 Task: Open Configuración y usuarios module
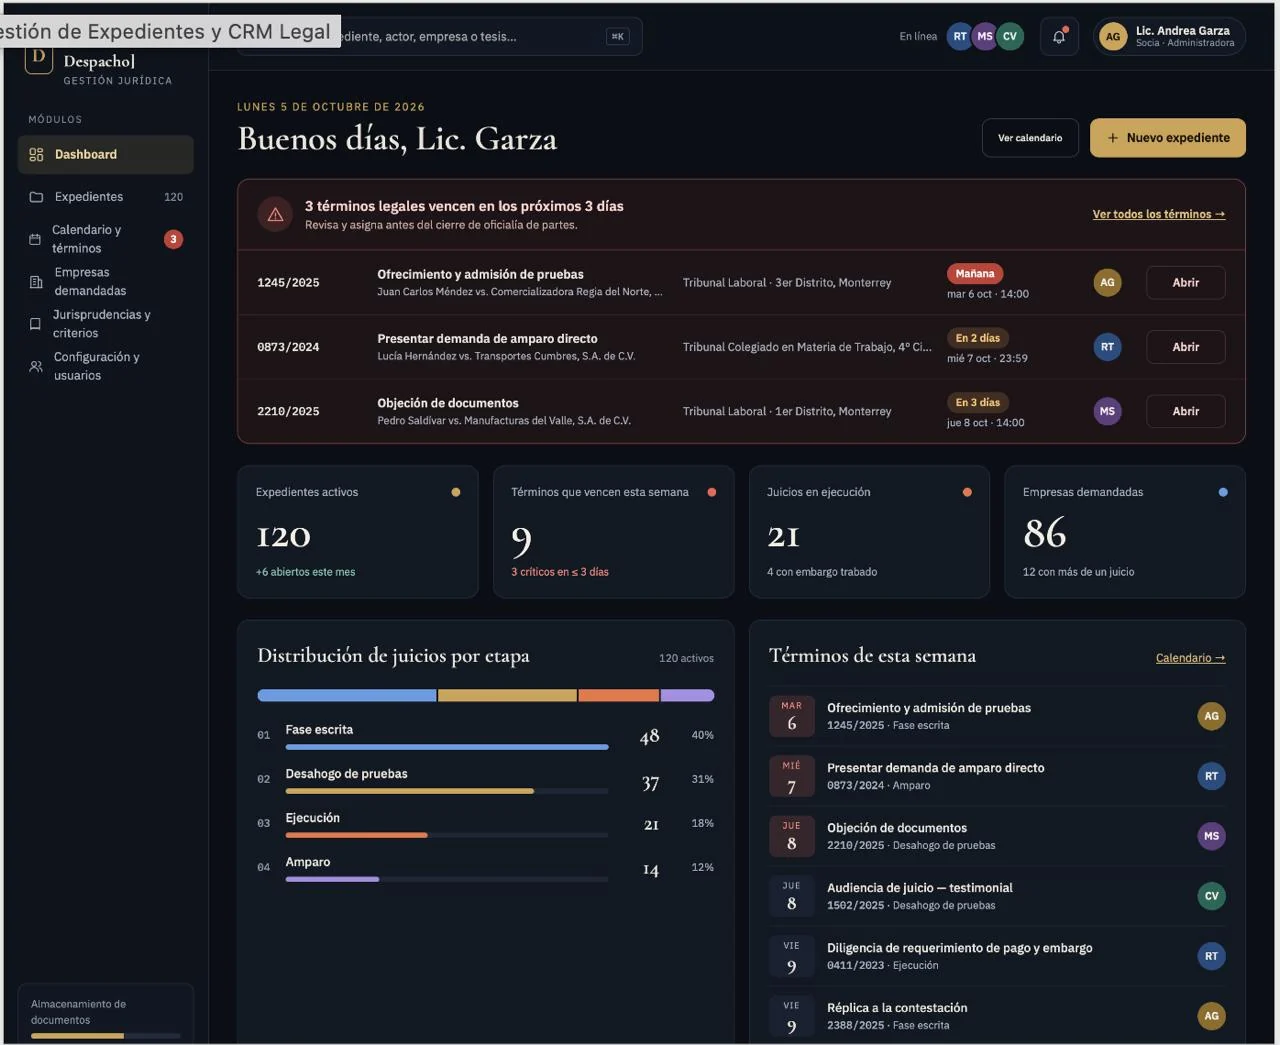106,366
